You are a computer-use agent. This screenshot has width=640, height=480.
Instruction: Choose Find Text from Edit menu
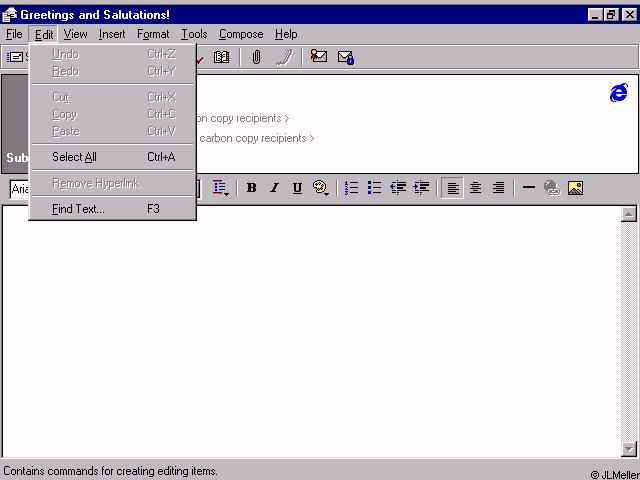(113, 209)
